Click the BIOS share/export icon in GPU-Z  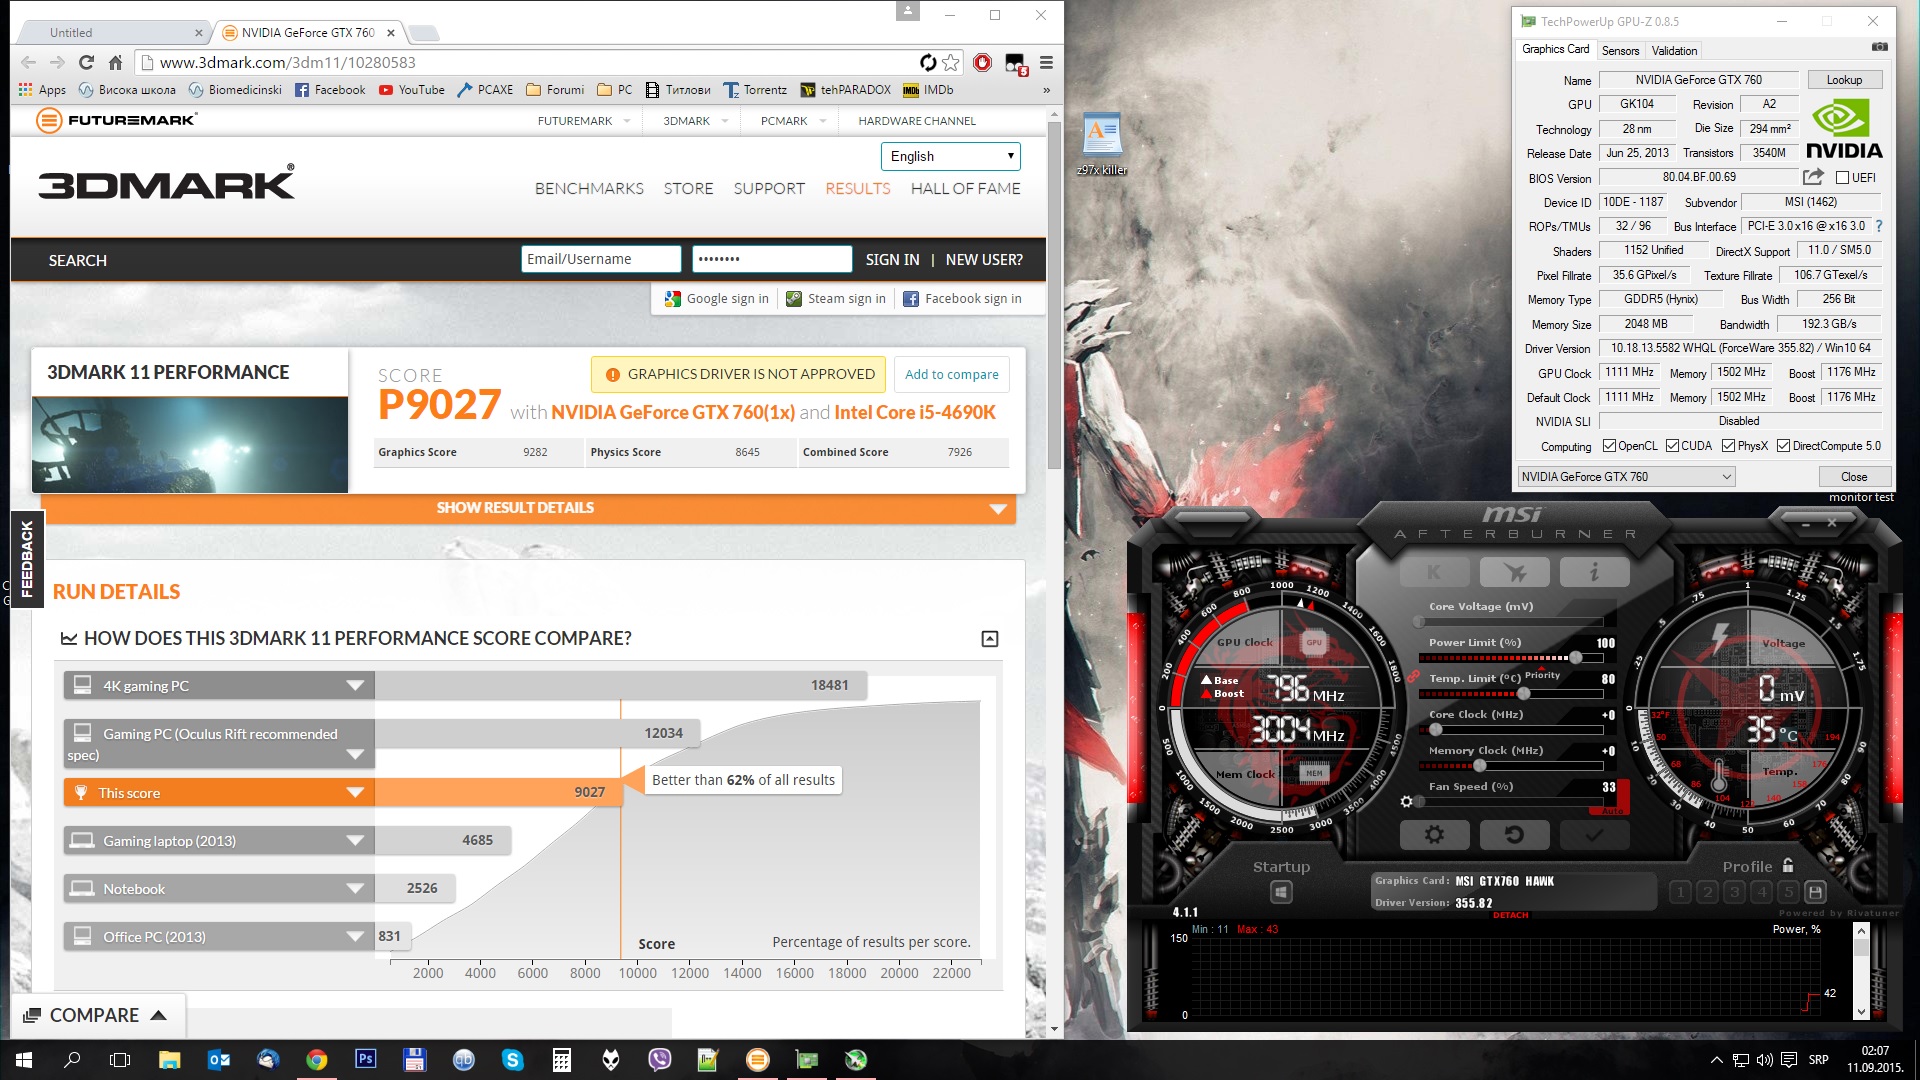pos(1813,177)
